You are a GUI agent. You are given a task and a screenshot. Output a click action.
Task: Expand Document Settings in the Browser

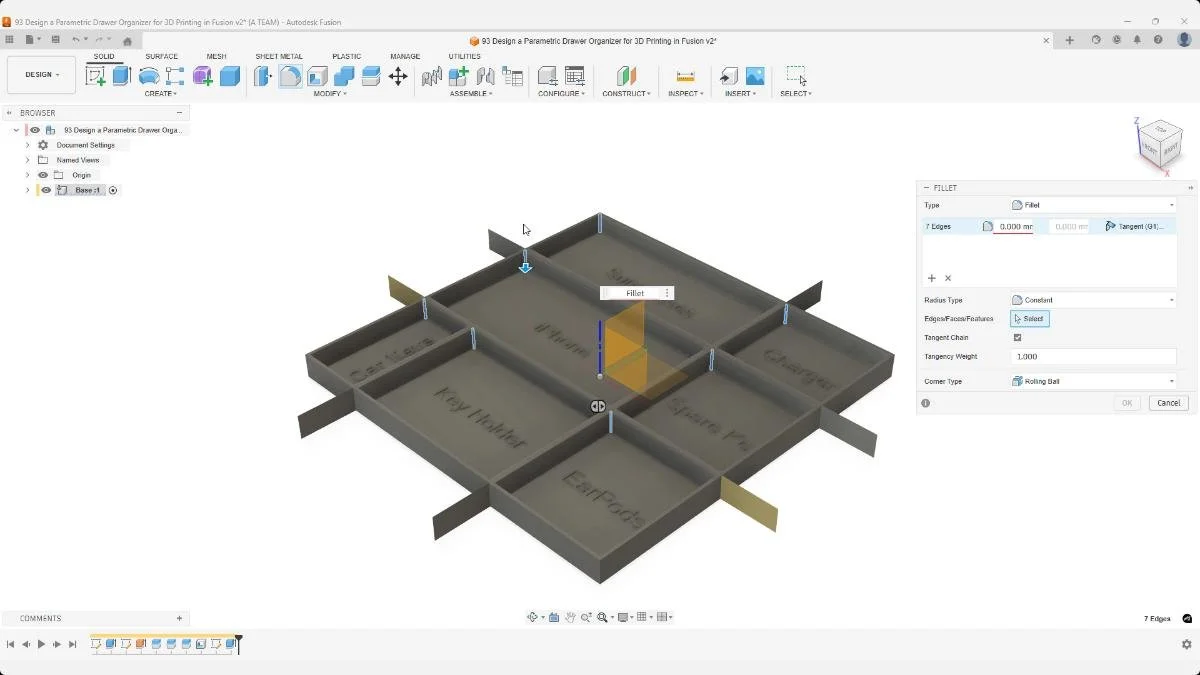[27, 144]
